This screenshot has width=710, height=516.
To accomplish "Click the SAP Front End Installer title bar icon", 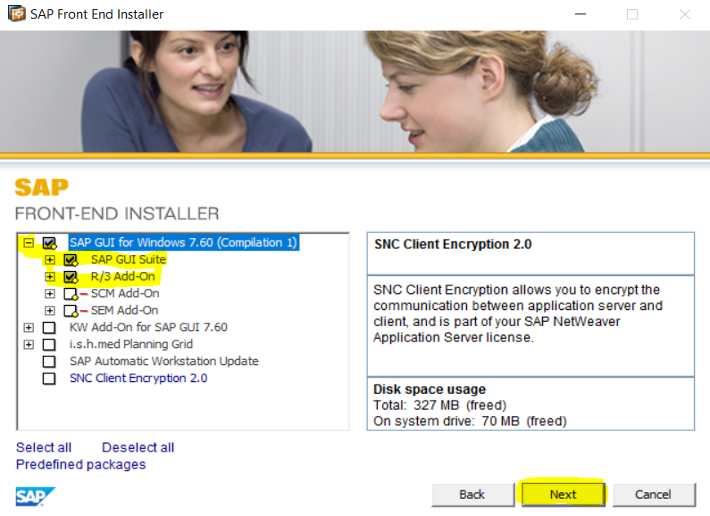I will [x=17, y=14].
